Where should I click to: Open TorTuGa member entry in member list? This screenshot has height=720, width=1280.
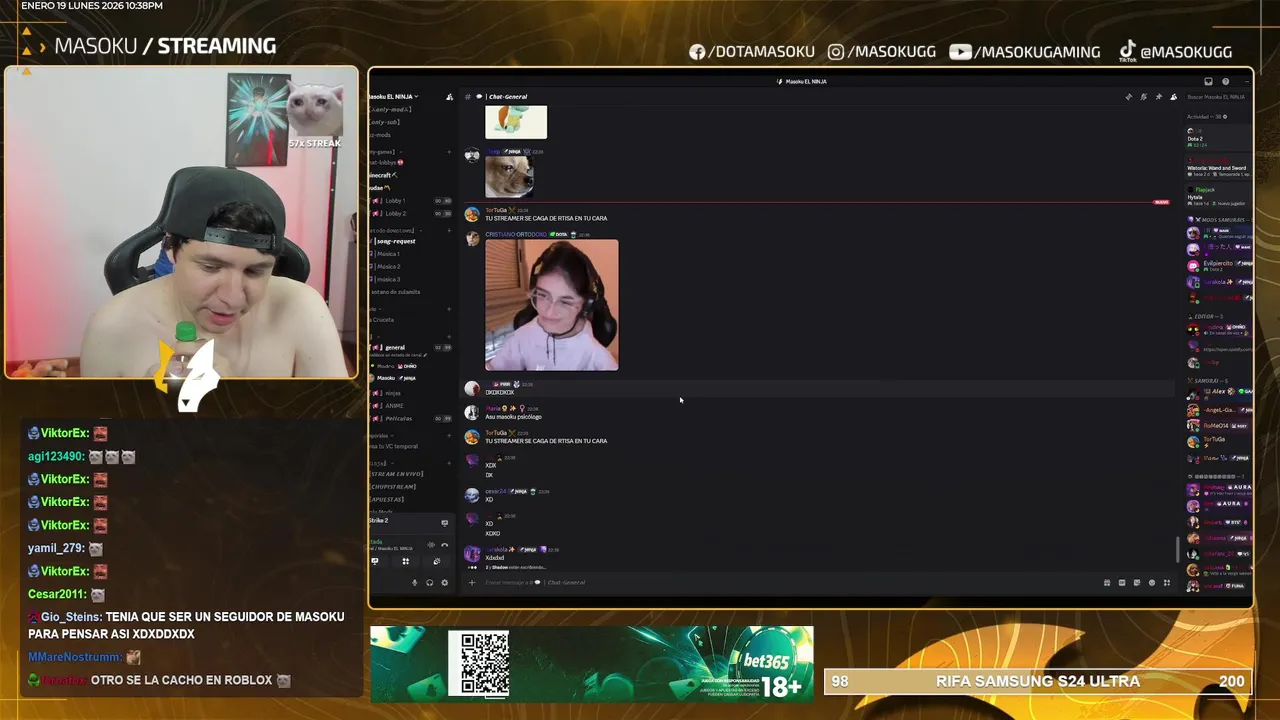1218,441
